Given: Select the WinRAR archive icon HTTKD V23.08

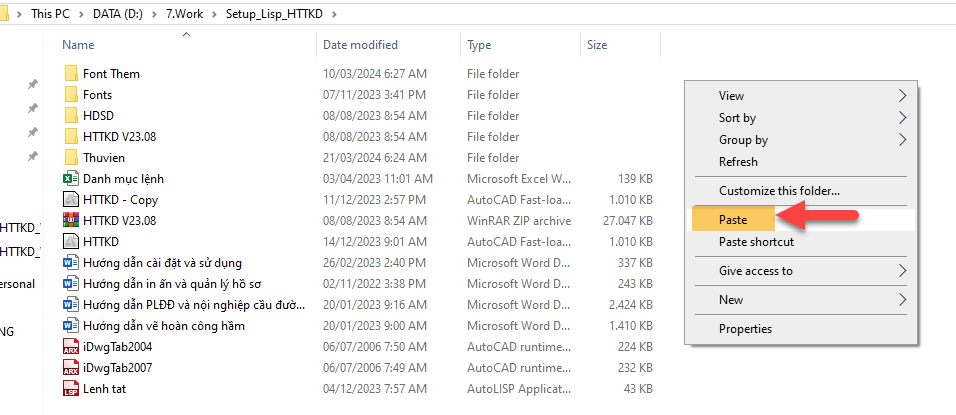Looking at the screenshot, I should (70, 221).
